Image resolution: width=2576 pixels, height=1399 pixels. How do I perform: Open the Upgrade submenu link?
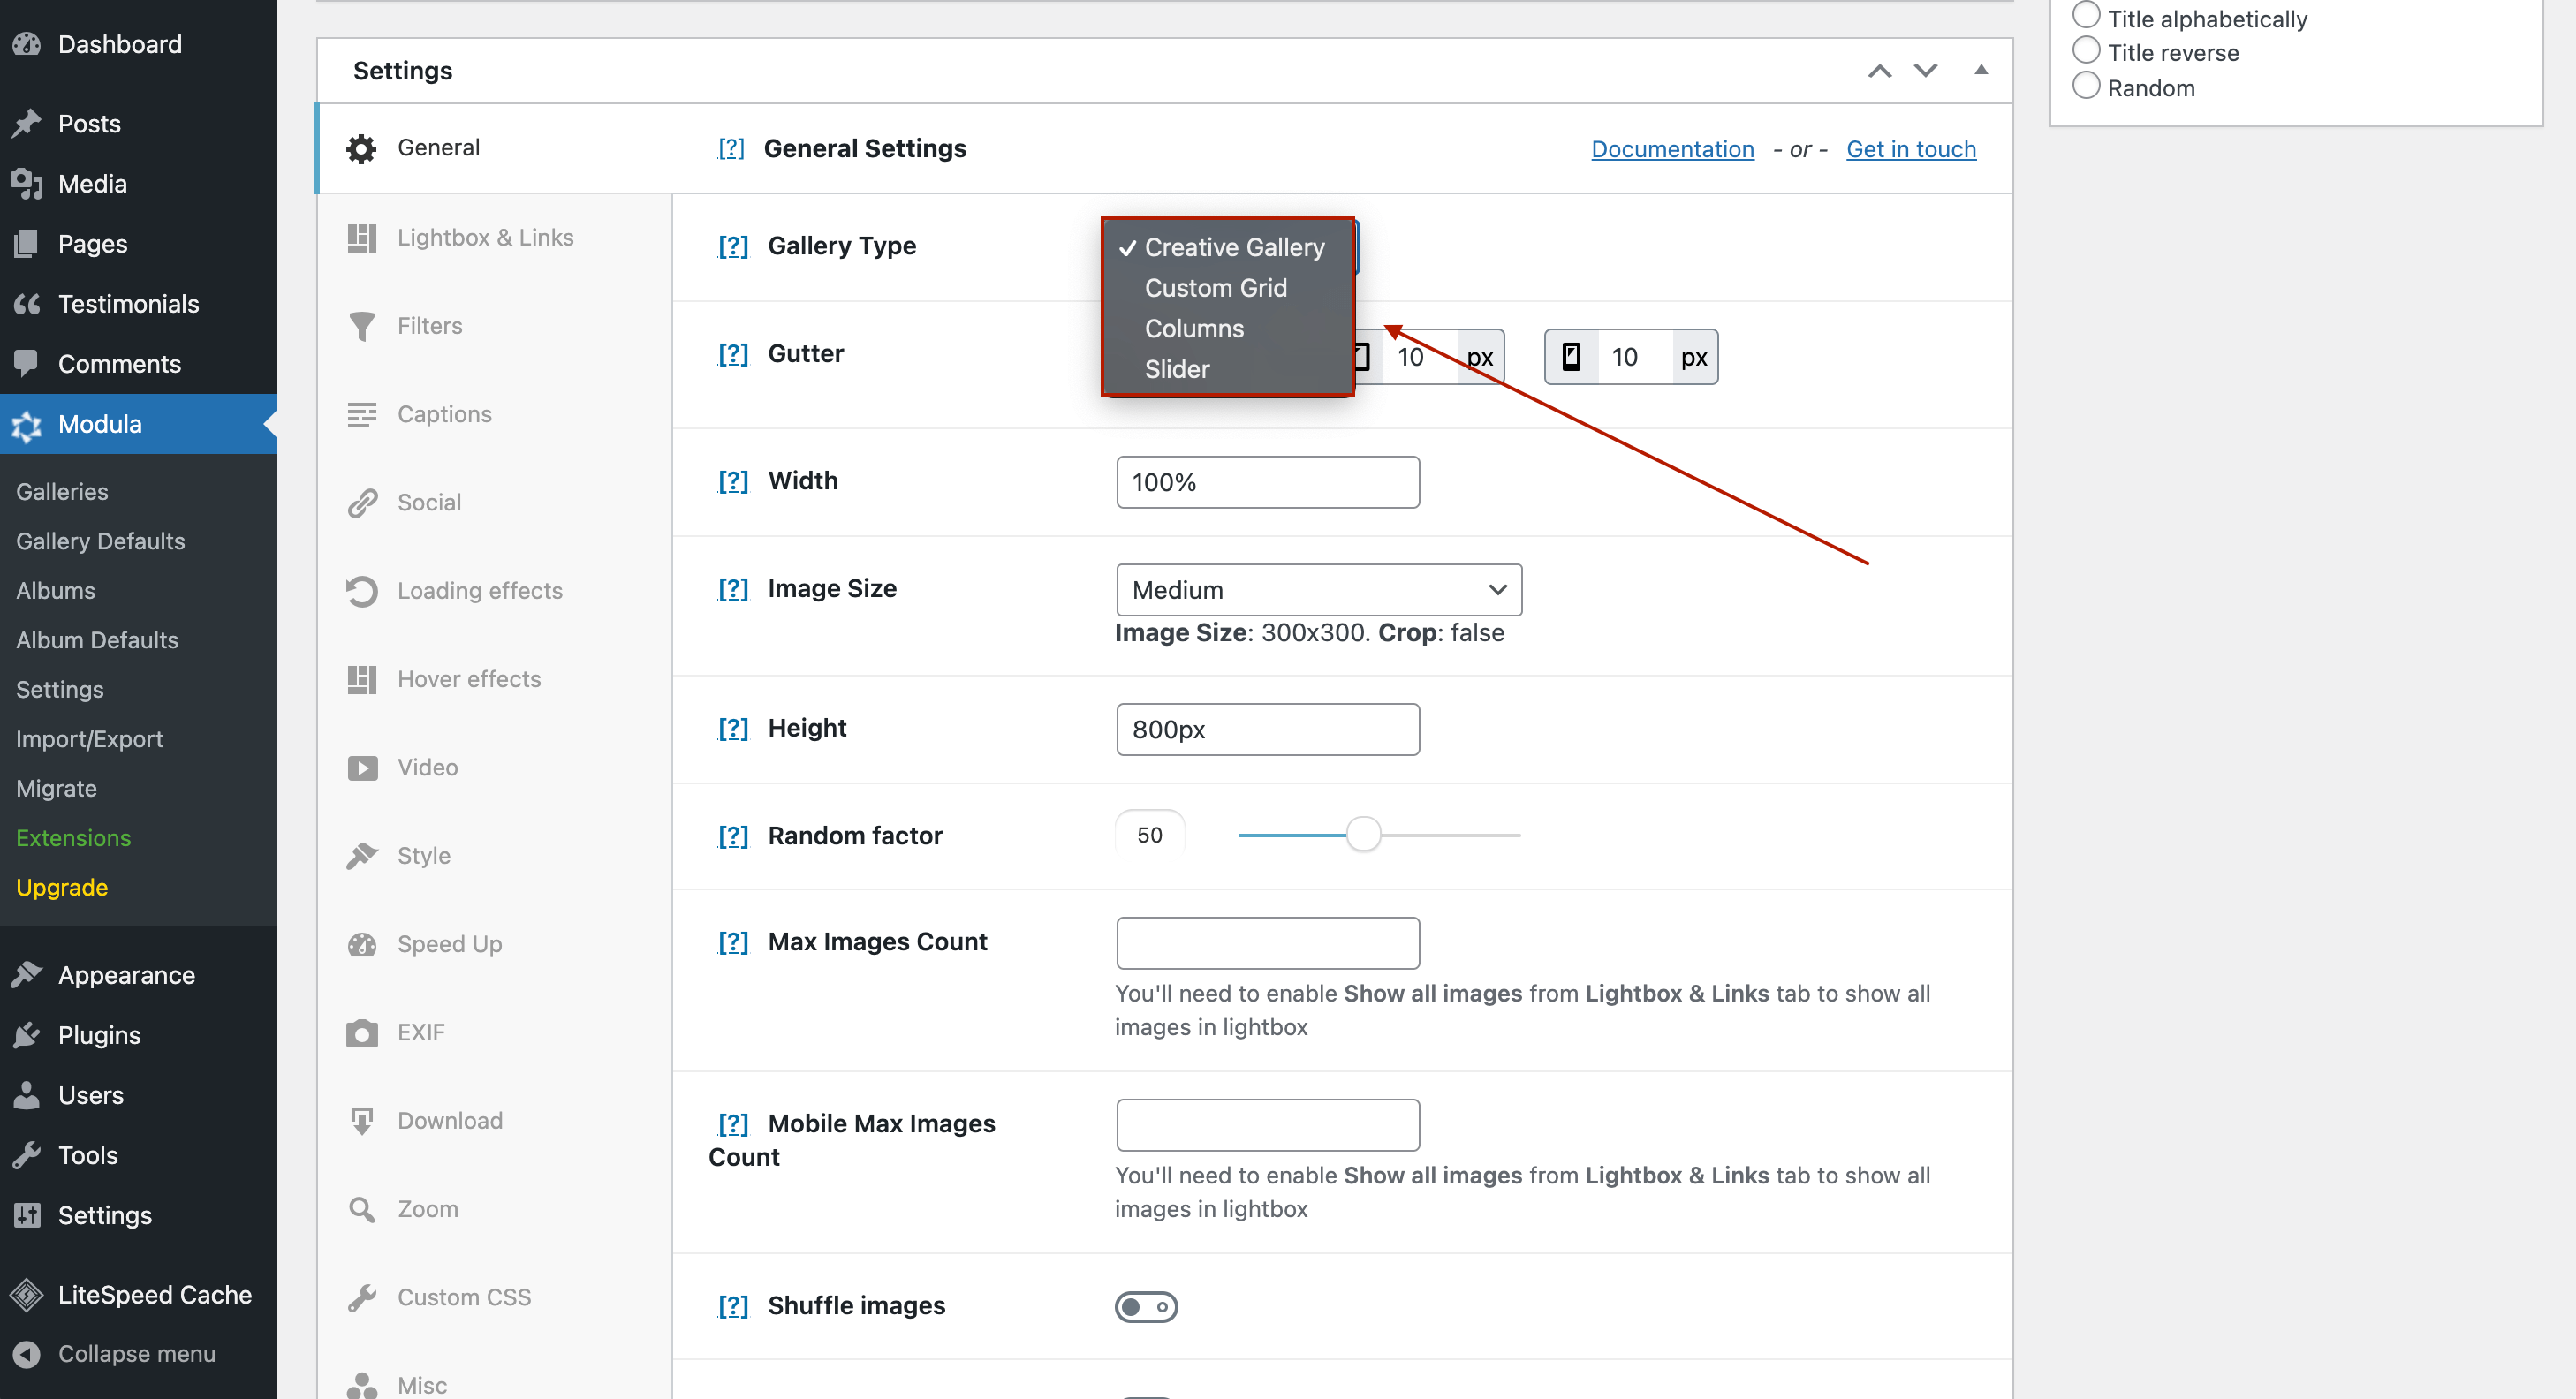[62, 888]
